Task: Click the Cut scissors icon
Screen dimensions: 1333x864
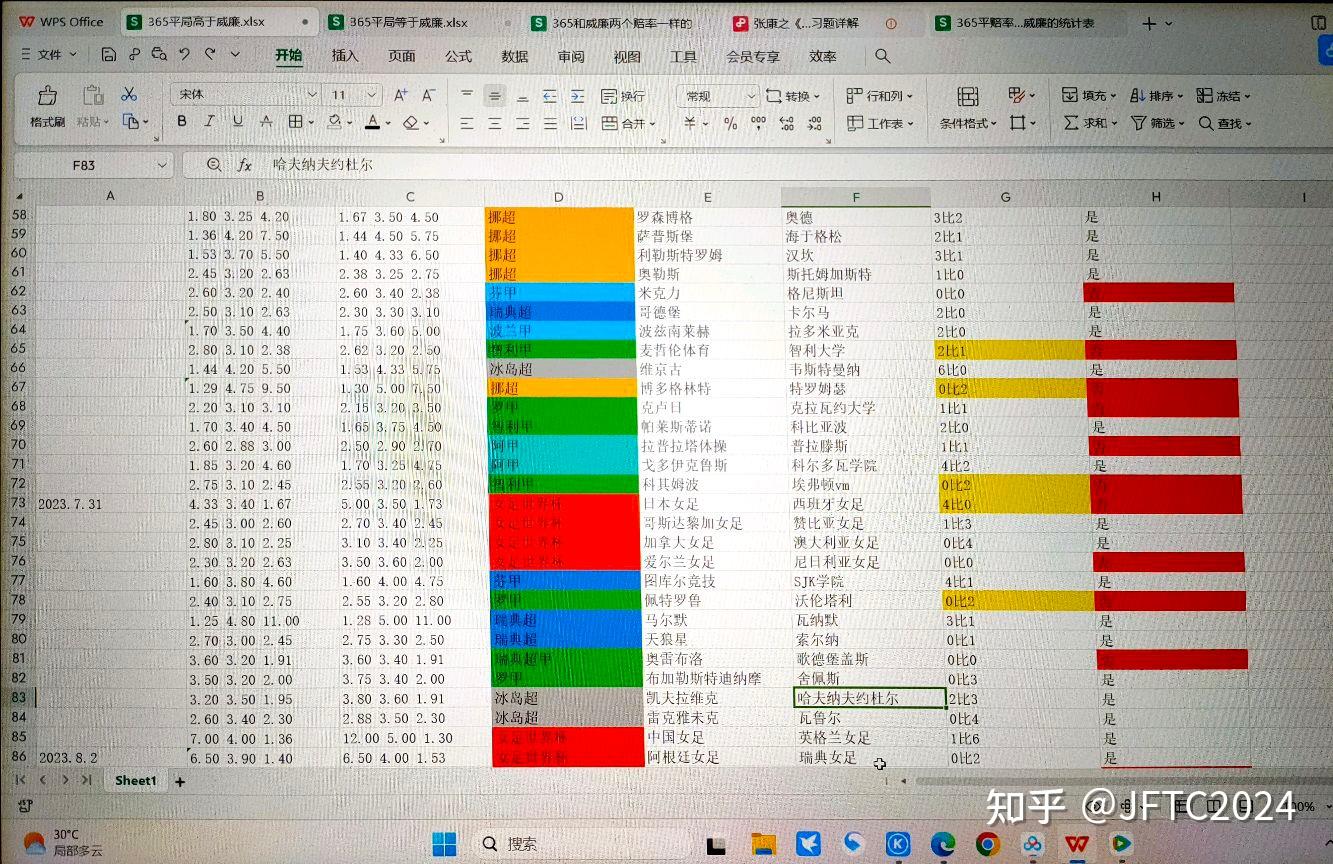Action: click(129, 94)
